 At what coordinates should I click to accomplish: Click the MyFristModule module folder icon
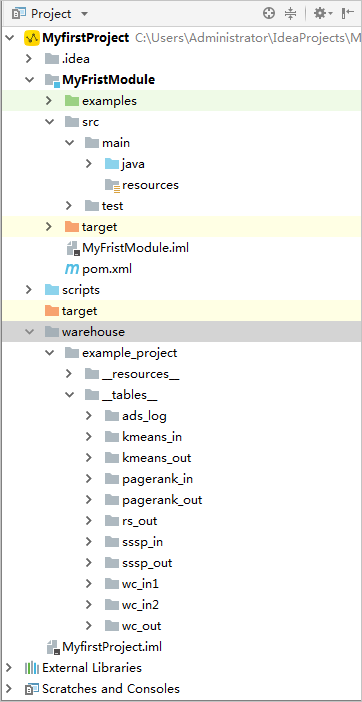click(52, 80)
